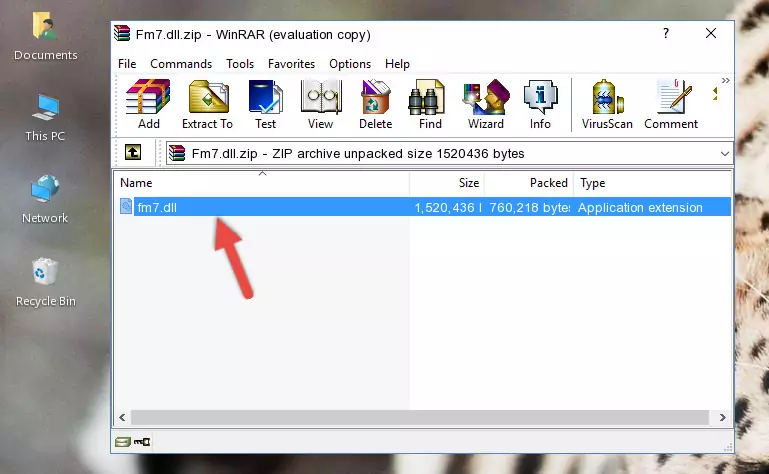The image size is (769, 474).
Task: Expand hidden toolbar items chevron
Action: click(725, 80)
